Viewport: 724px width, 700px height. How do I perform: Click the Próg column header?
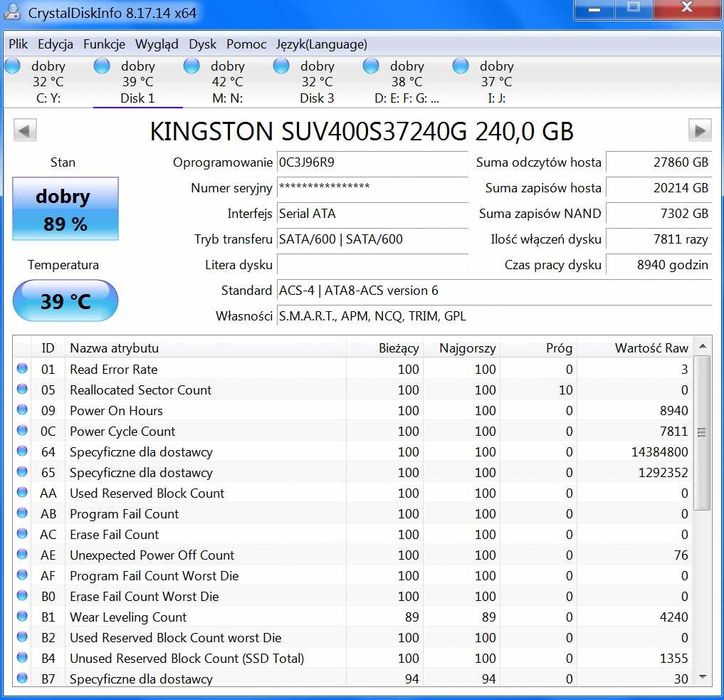538,348
